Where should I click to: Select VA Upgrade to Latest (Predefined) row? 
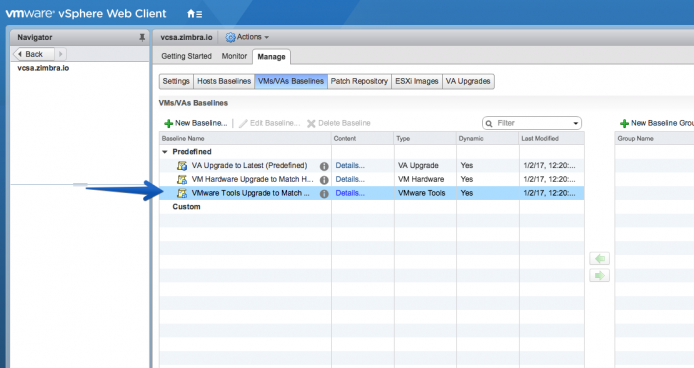(x=372, y=166)
